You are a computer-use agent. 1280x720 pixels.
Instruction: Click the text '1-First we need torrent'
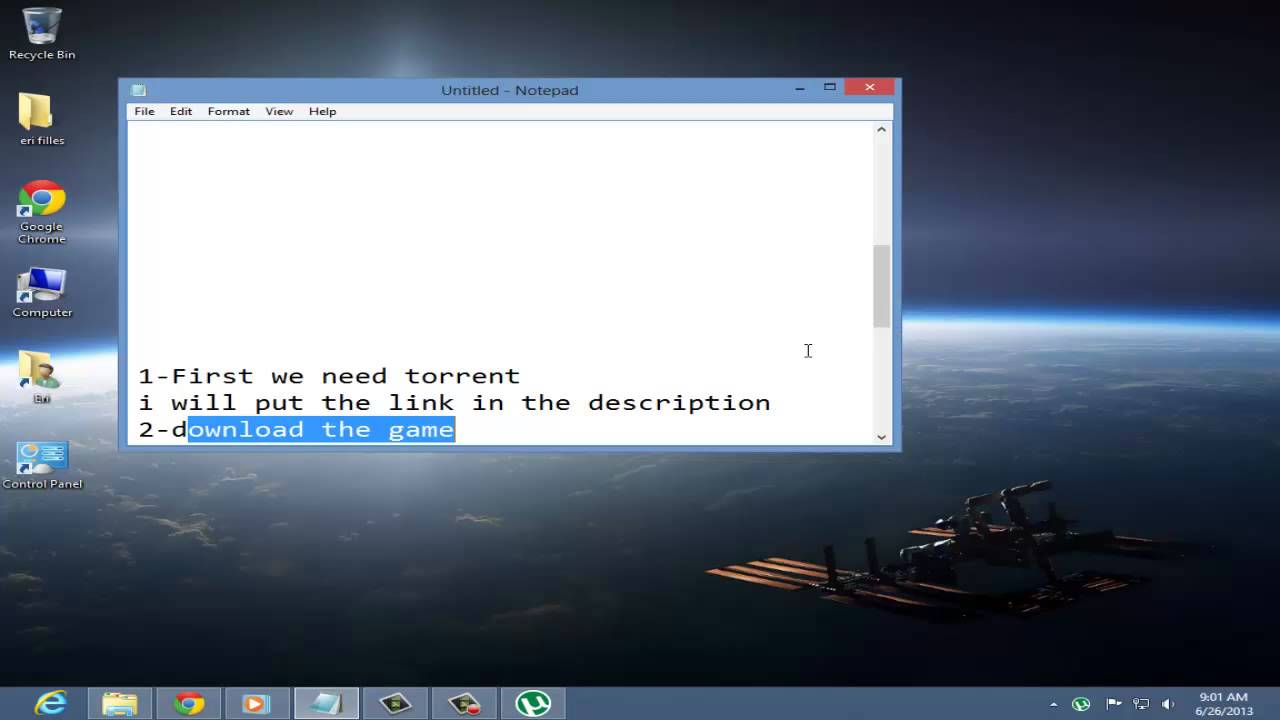(329, 376)
